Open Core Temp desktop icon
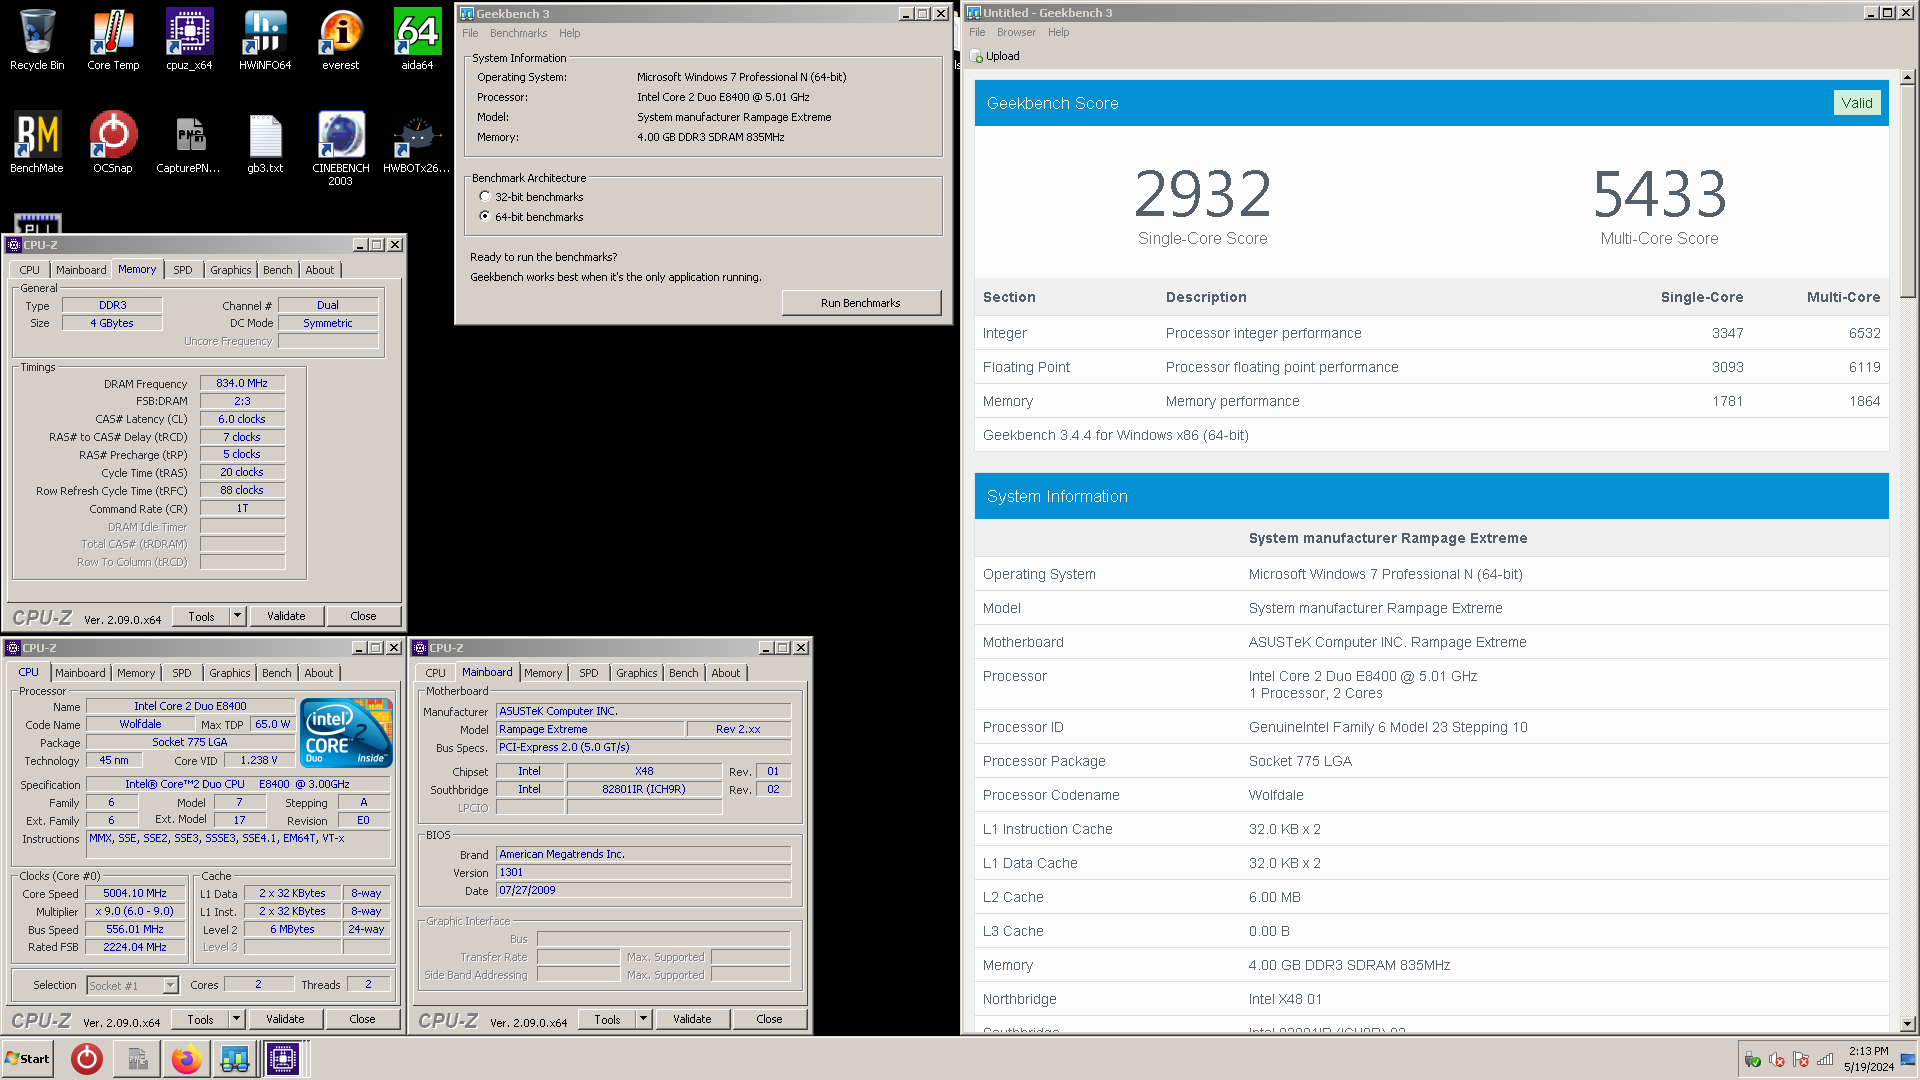This screenshot has height=1080, width=1920. coord(113,40)
